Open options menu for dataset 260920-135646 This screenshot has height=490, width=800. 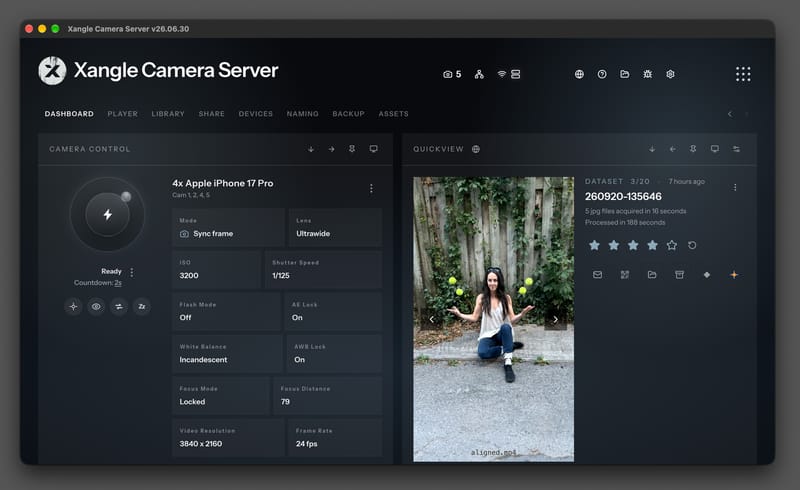(x=735, y=187)
